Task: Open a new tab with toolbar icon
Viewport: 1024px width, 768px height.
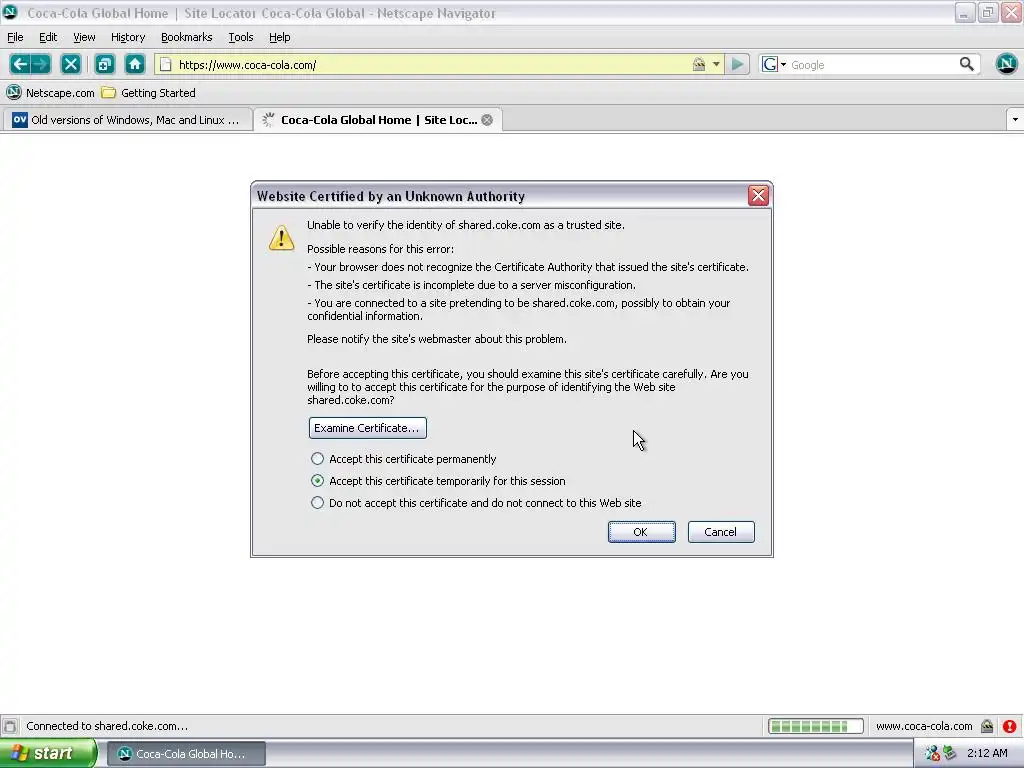Action: pyautogui.click(x=104, y=64)
